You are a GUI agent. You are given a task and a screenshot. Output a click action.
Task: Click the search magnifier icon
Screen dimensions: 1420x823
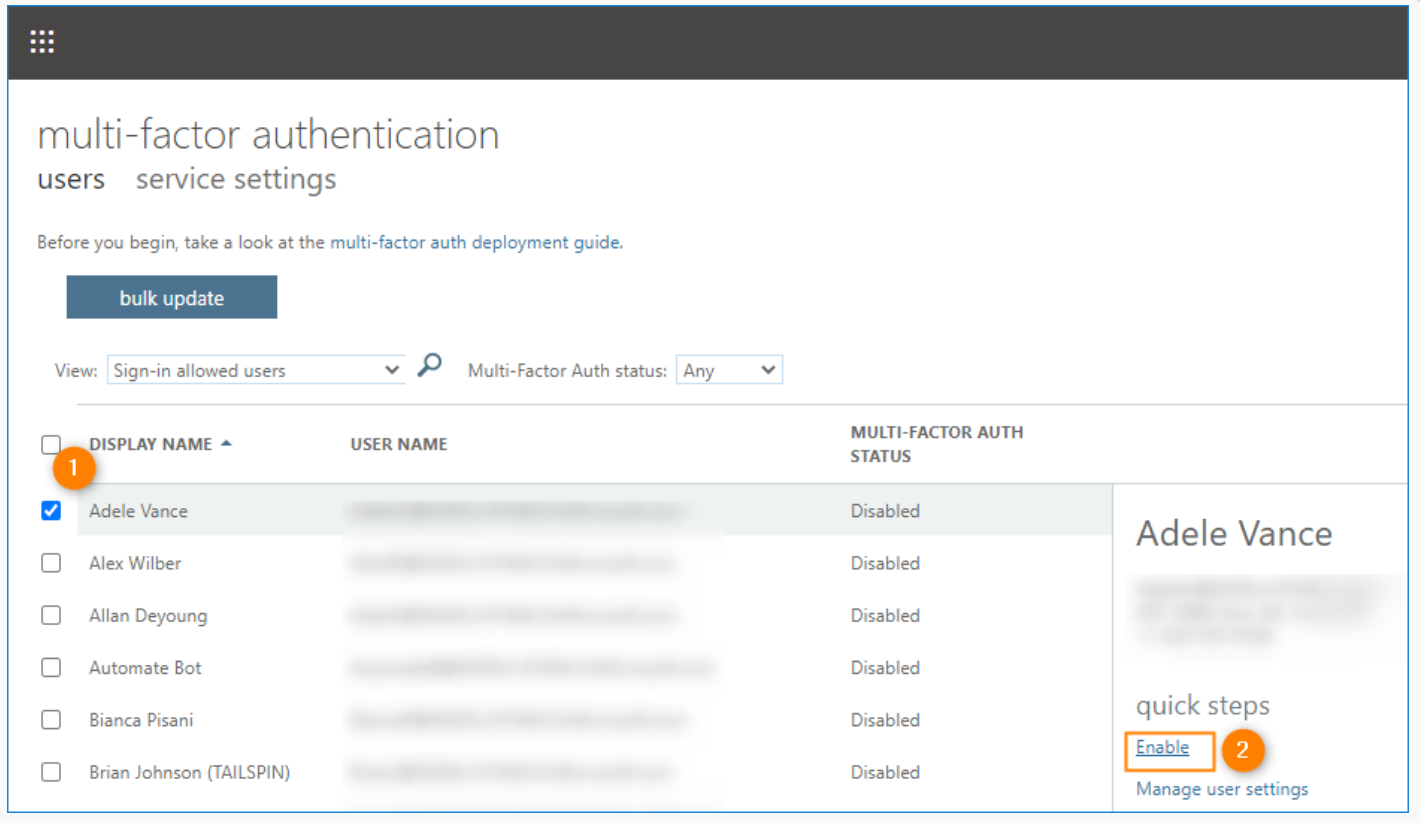click(429, 366)
